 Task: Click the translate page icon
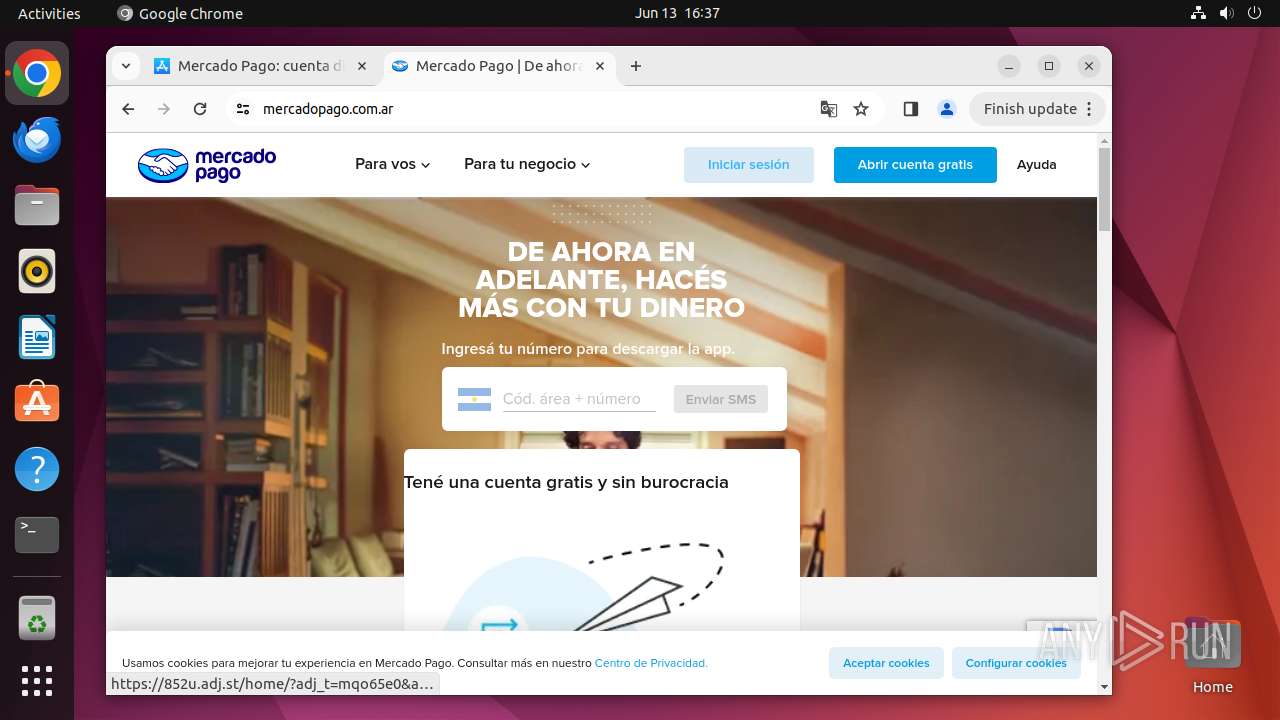(829, 109)
